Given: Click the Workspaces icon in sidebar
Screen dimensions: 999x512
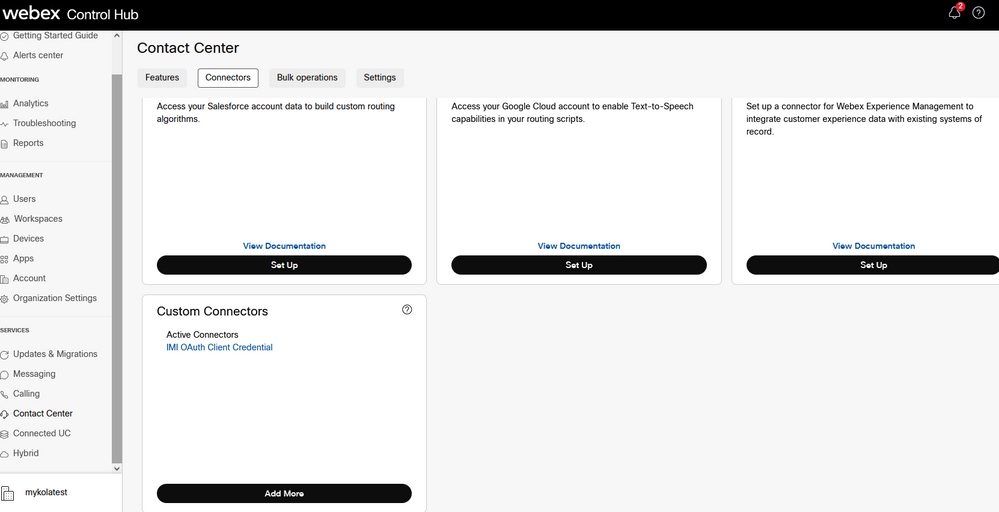Looking at the screenshot, I should [4, 219].
